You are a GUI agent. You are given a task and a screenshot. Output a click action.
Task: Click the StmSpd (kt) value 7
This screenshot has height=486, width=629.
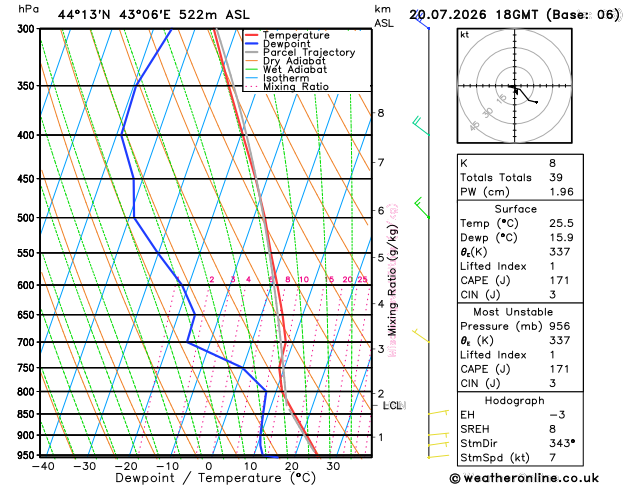(552, 458)
